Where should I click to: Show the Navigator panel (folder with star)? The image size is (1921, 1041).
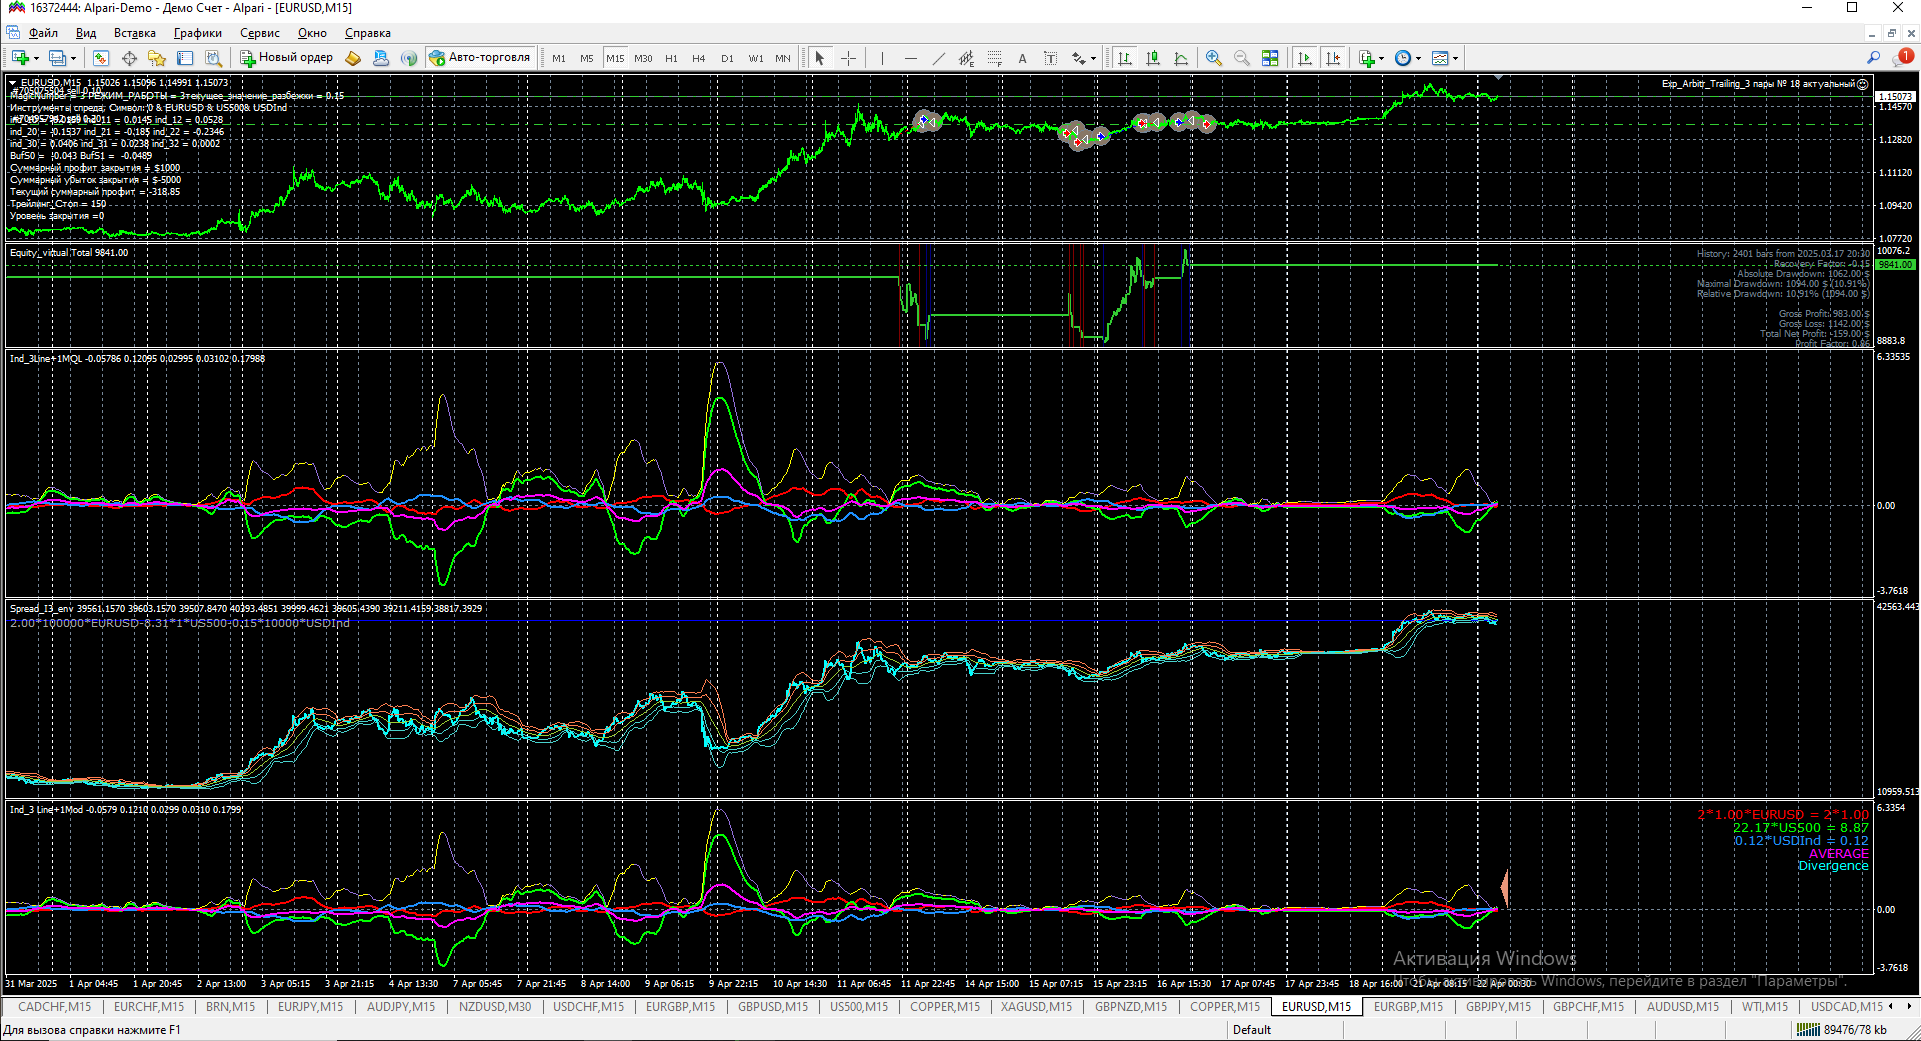(157, 58)
